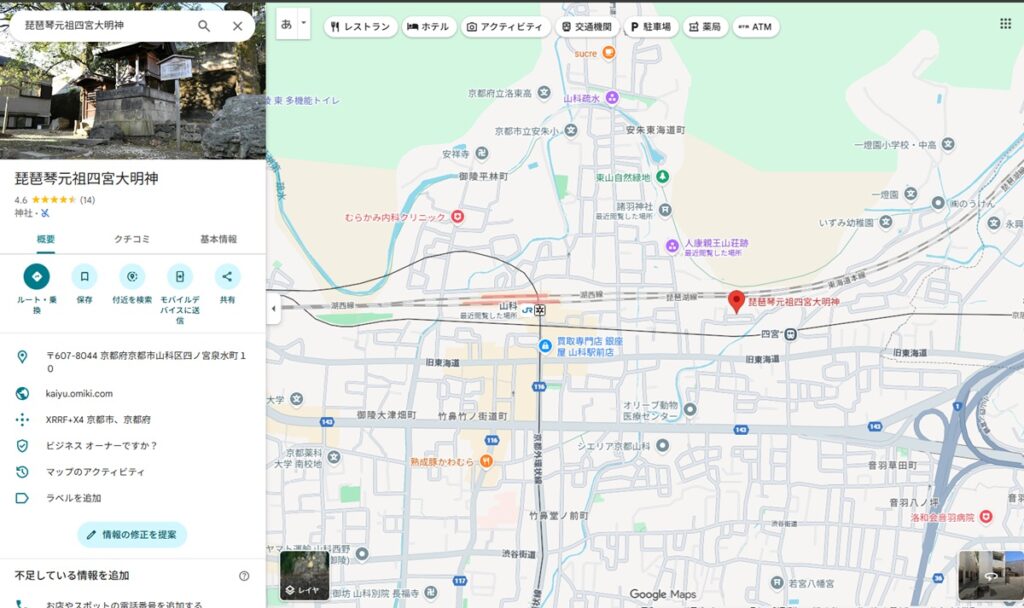Toggle the レイヤ map layers view
Image resolution: width=1024 pixels, height=608 pixels.
point(304,576)
